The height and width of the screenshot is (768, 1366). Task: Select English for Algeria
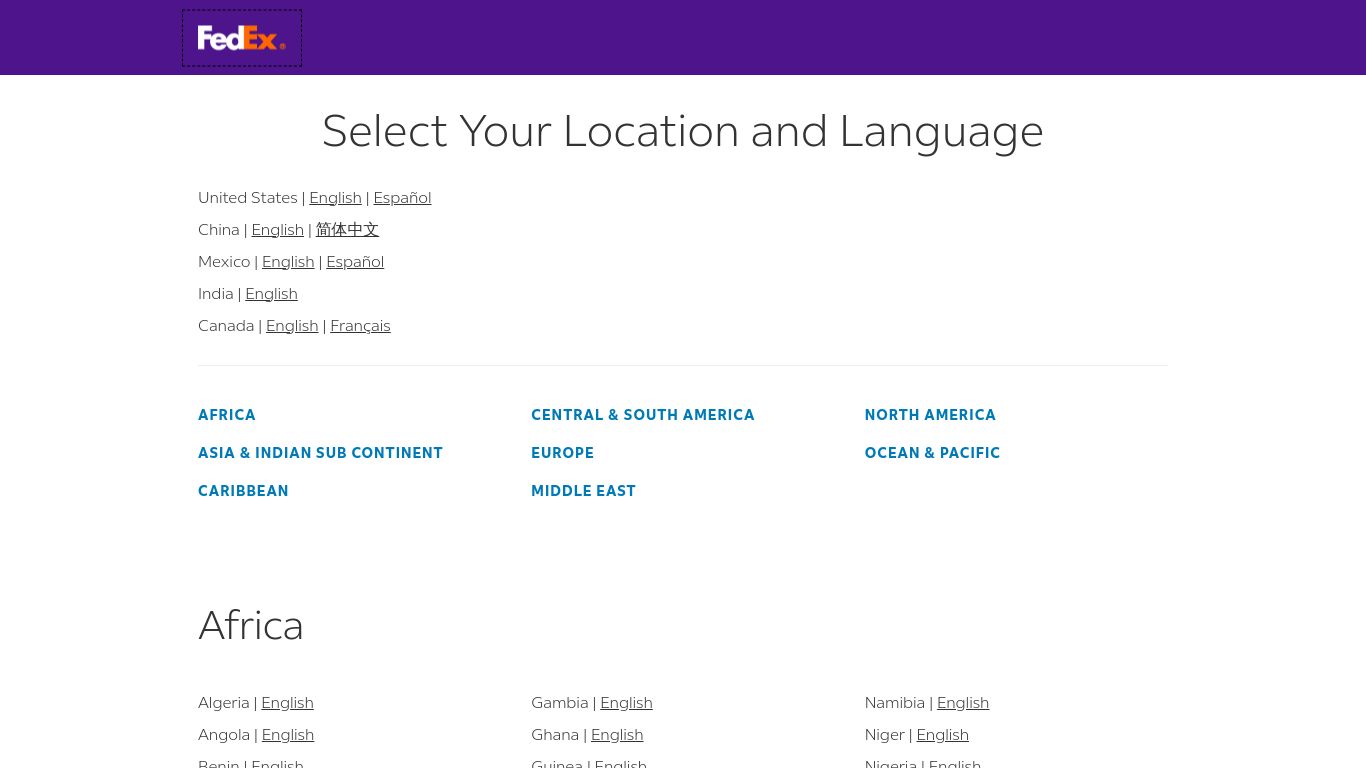tap(287, 703)
